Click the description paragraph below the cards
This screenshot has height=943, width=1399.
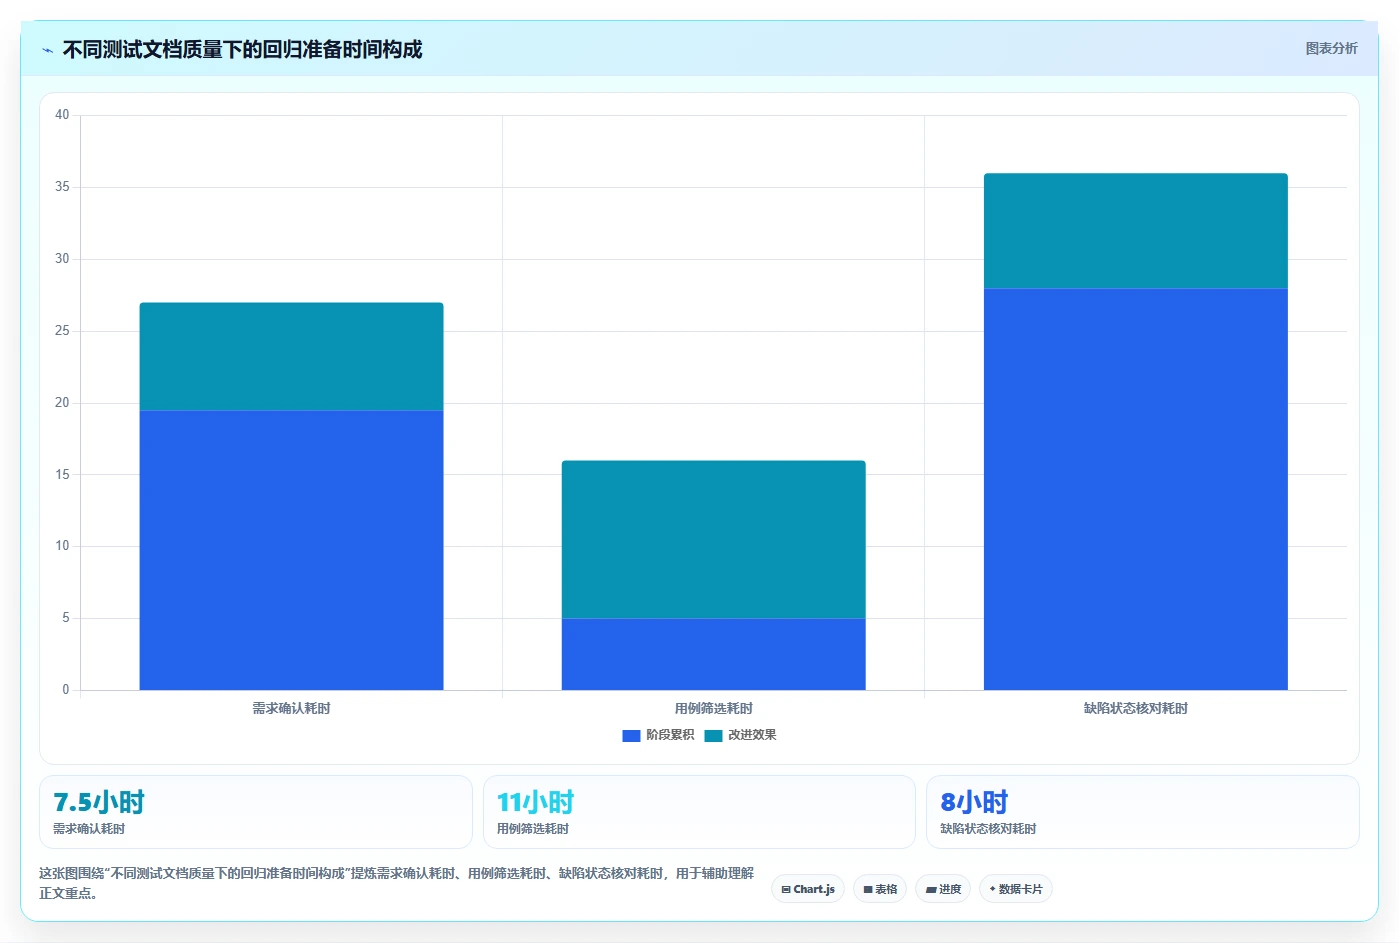tap(397, 883)
